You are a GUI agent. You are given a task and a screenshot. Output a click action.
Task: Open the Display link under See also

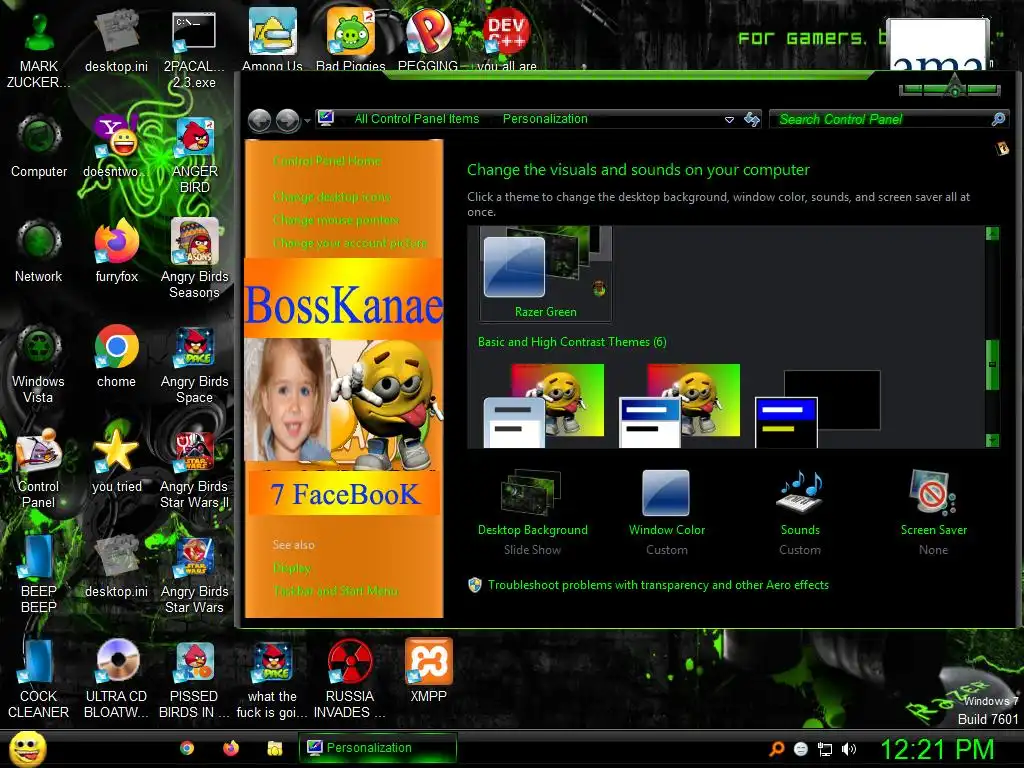coord(291,568)
